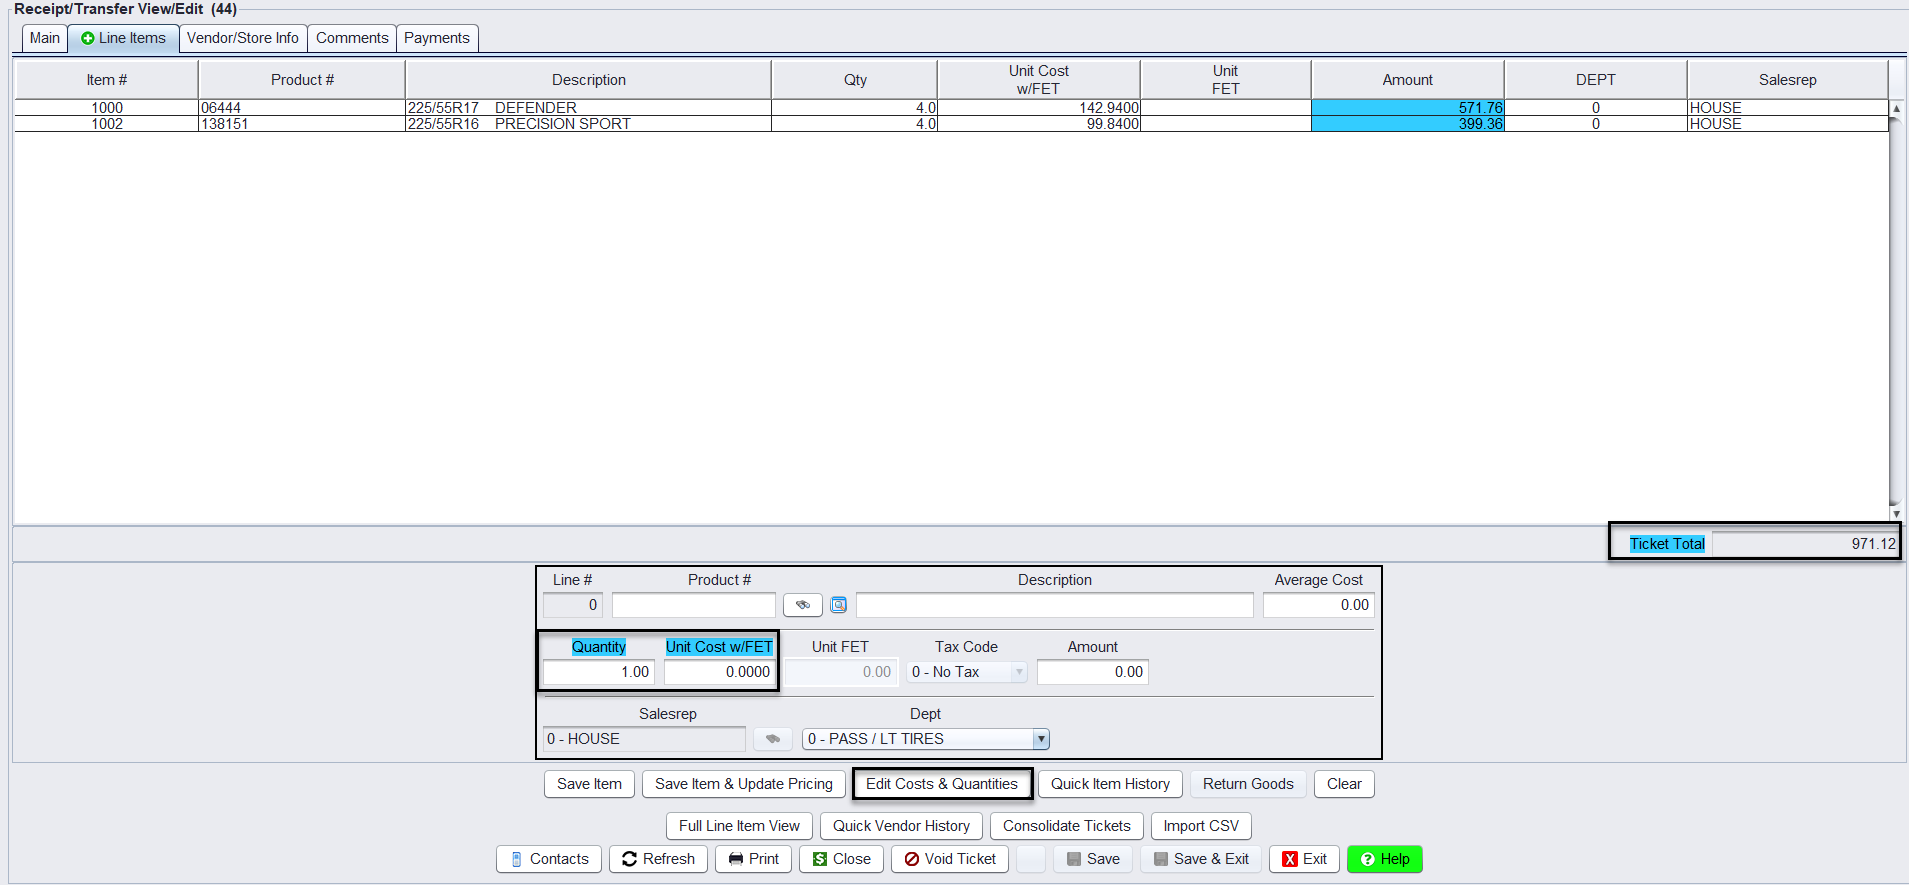
Task: Open the Contacts window
Action: tap(549, 859)
